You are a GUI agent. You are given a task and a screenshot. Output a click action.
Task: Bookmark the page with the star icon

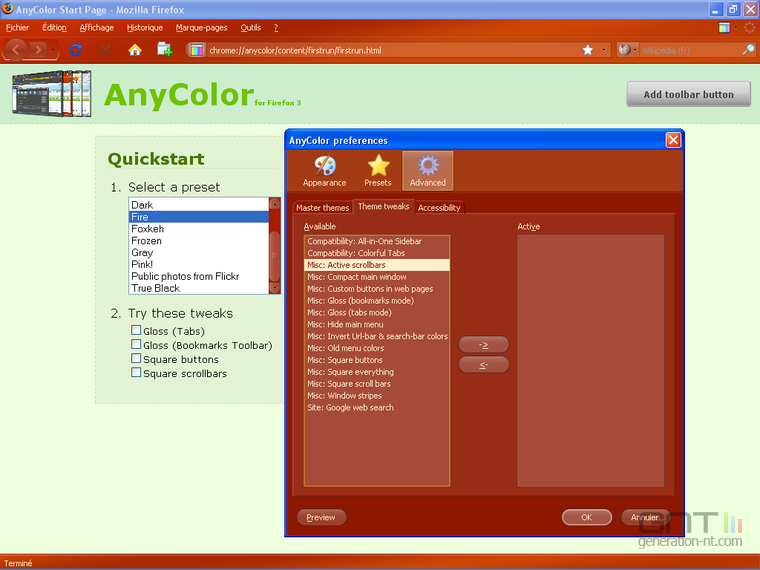(587, 50)
